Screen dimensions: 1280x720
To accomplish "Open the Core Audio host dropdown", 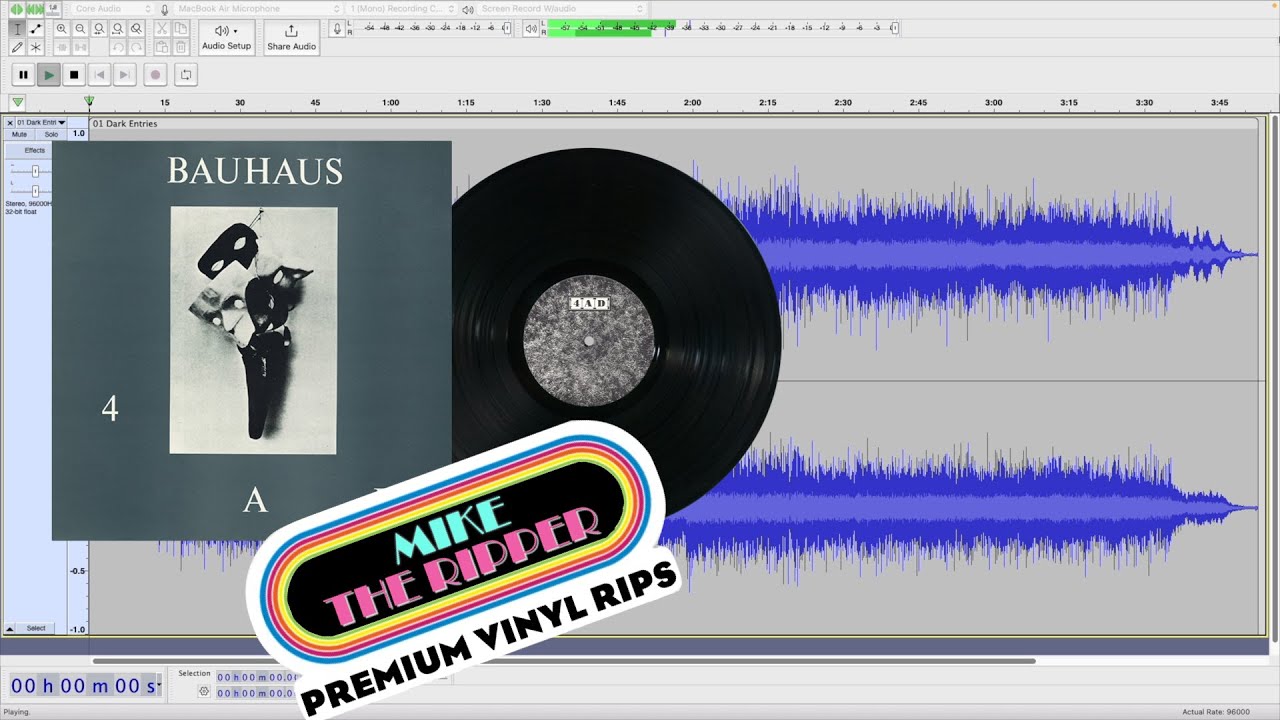I will click(x=111, y=9).
